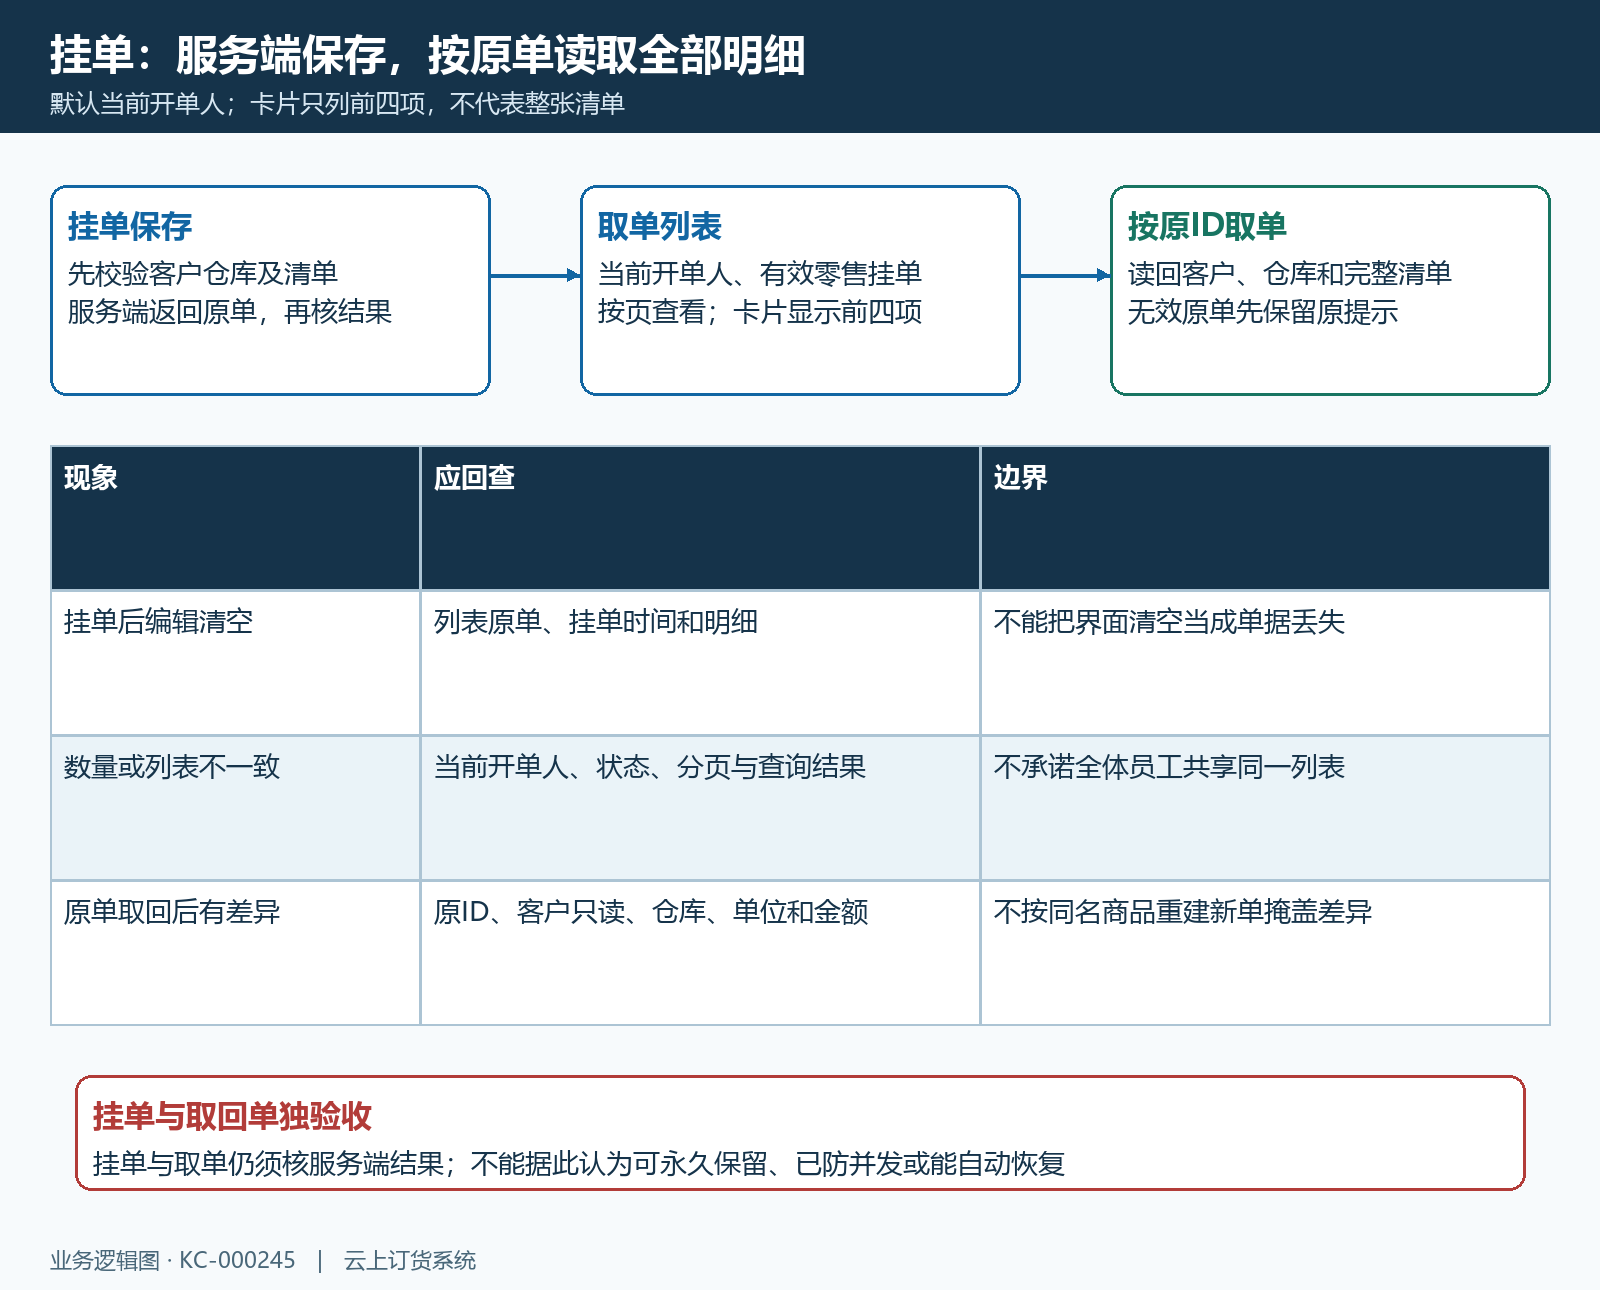Select the 按原ID取单 card heading
This screenshot has height=1290, width=1600.
tap(1207, 226)
